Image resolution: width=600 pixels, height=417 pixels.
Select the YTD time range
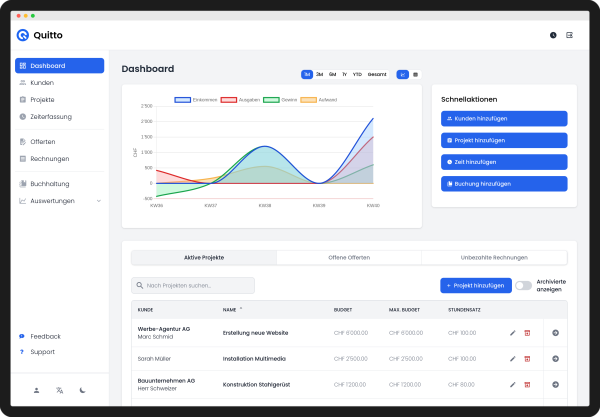tap(357, 74)
